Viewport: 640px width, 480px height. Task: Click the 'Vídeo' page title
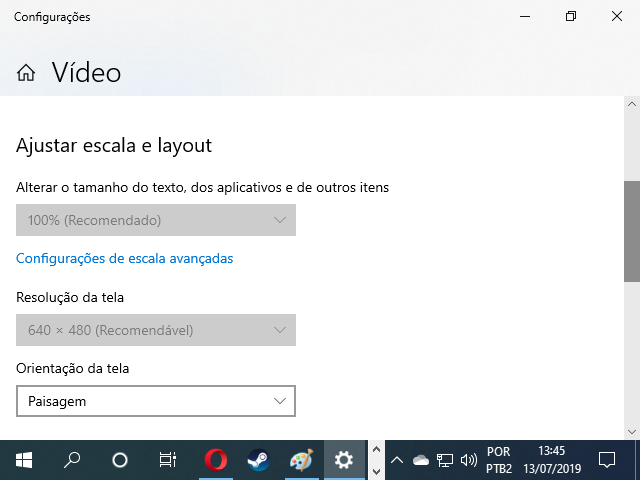[86, 73]
